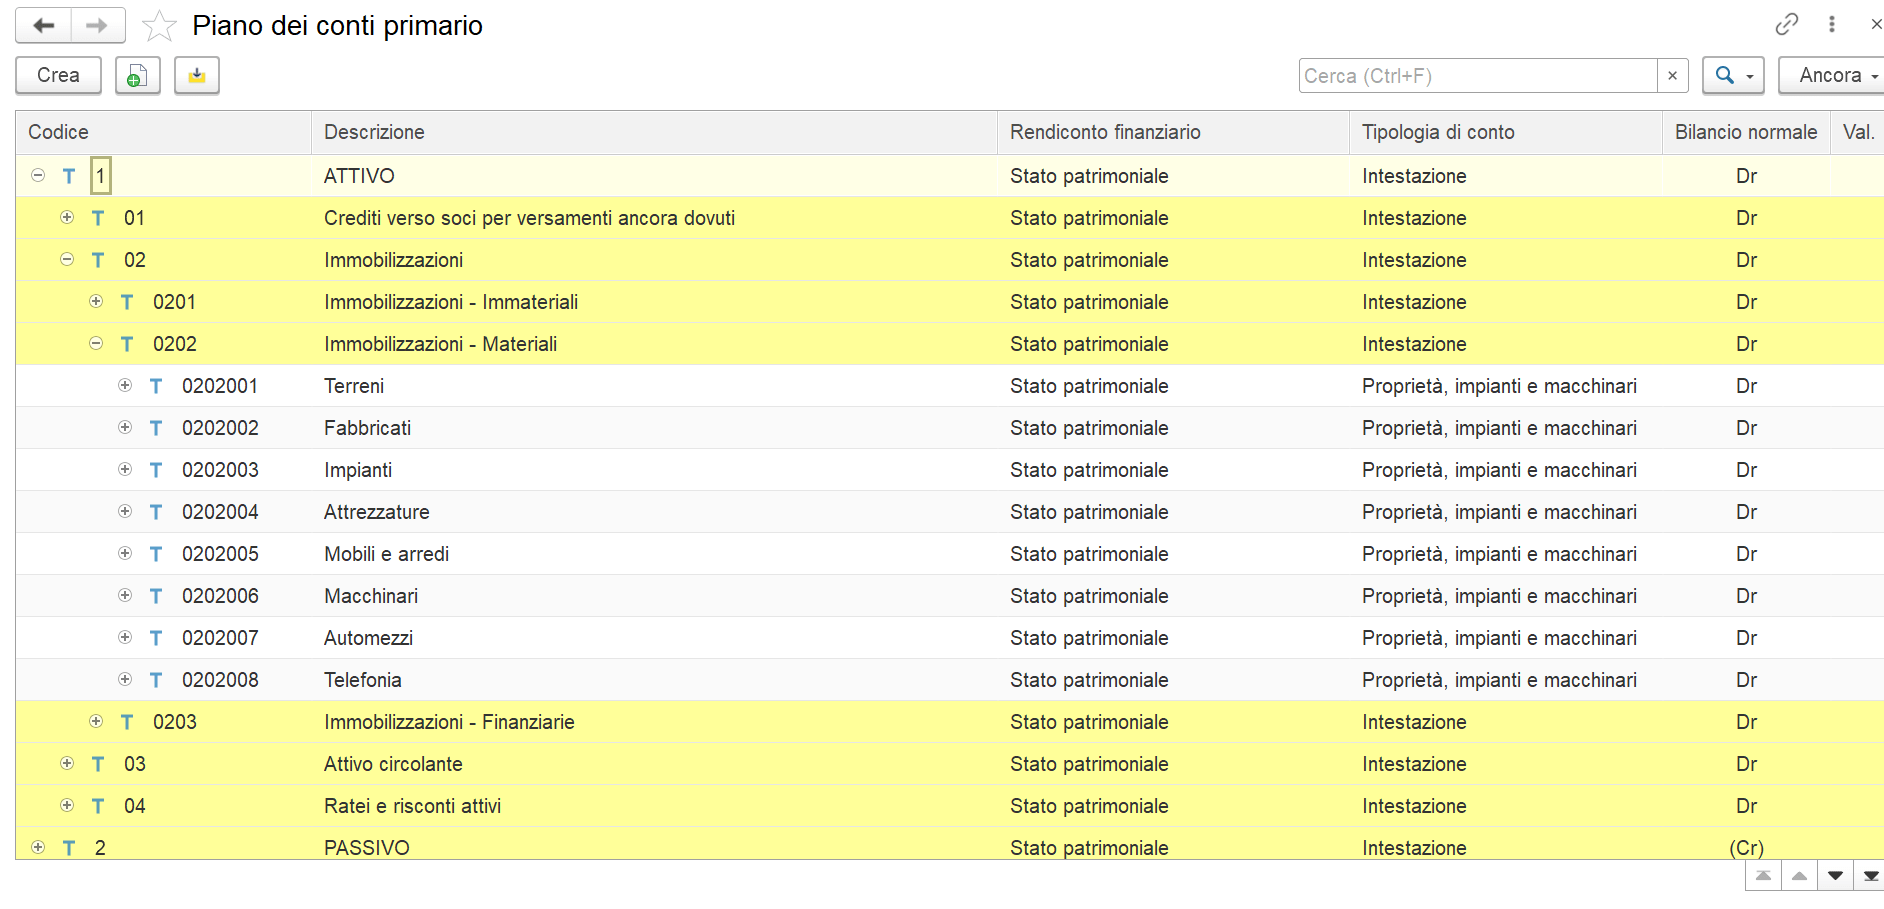Click the T icon of the ATTIVO row
The height and width of the screenshot is (909, 1884).
point(69,176)
